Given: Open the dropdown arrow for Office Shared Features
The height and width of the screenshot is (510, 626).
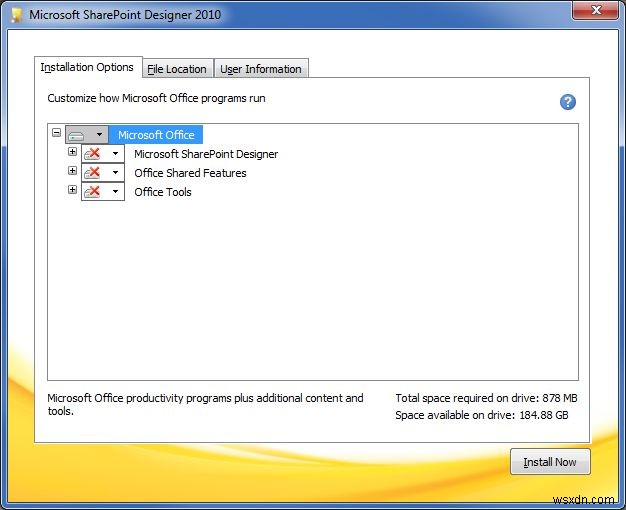Looking at the screenshot, I should tap(115, 173).
